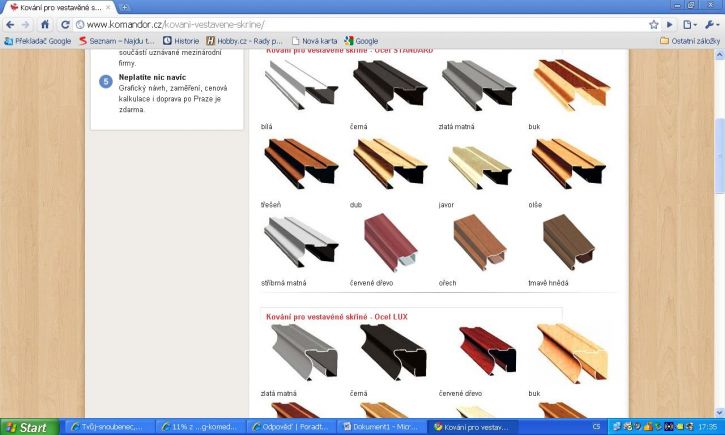Click the 'tmavě hnědá' label
The height and width of the screenshot is (435, 725).
[x=548, y=283]
